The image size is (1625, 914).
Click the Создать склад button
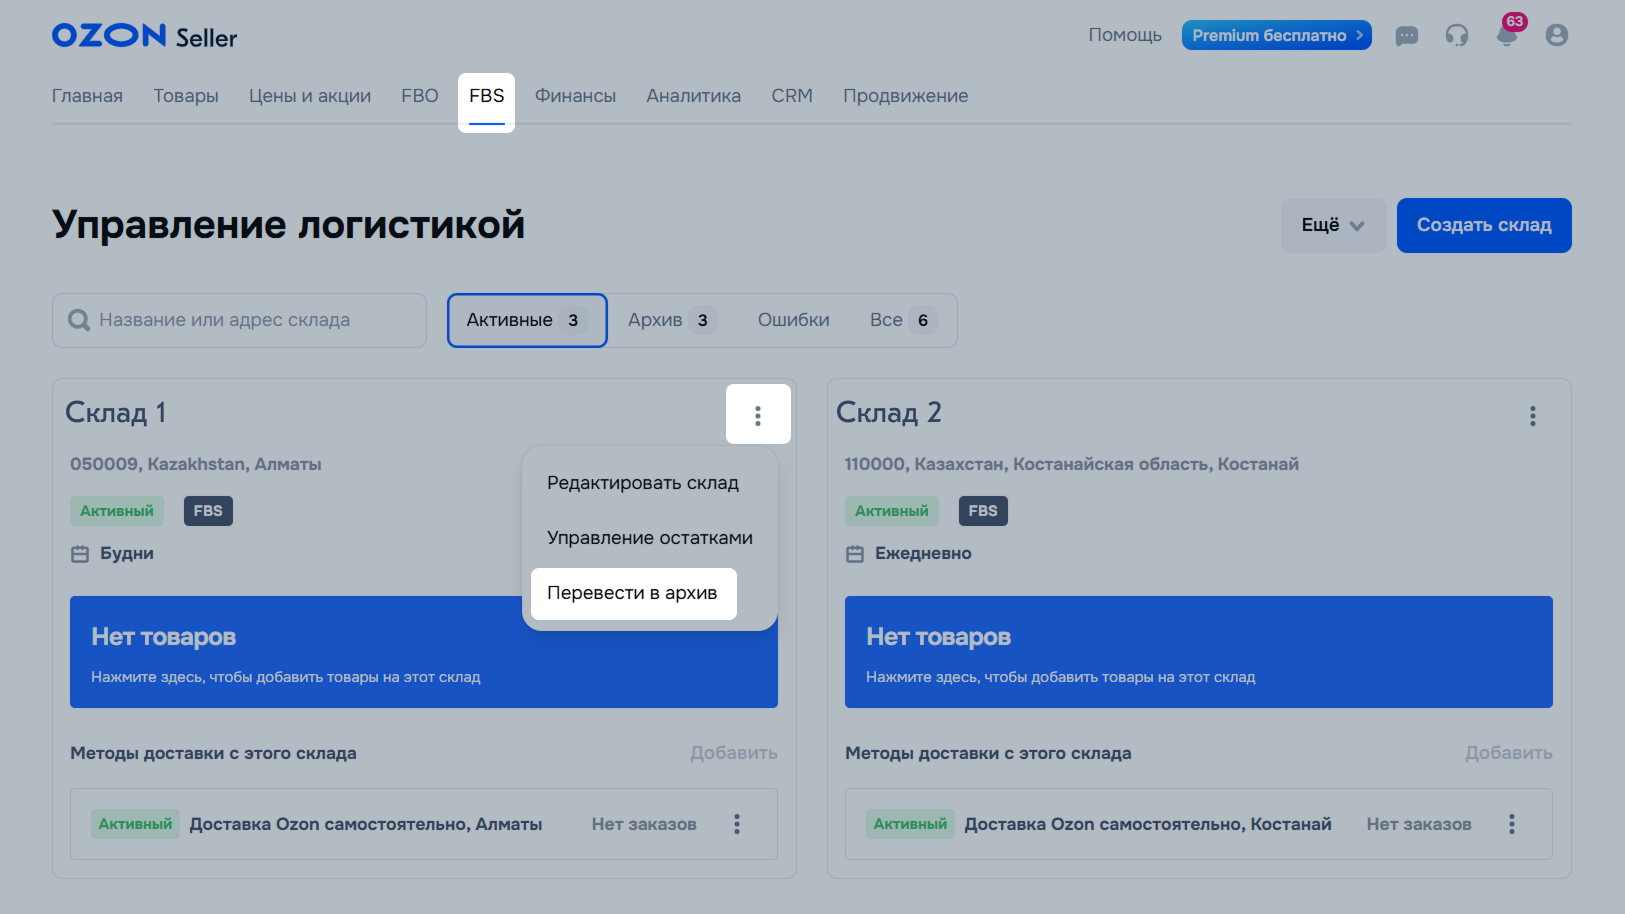[x=1484, y=225]
